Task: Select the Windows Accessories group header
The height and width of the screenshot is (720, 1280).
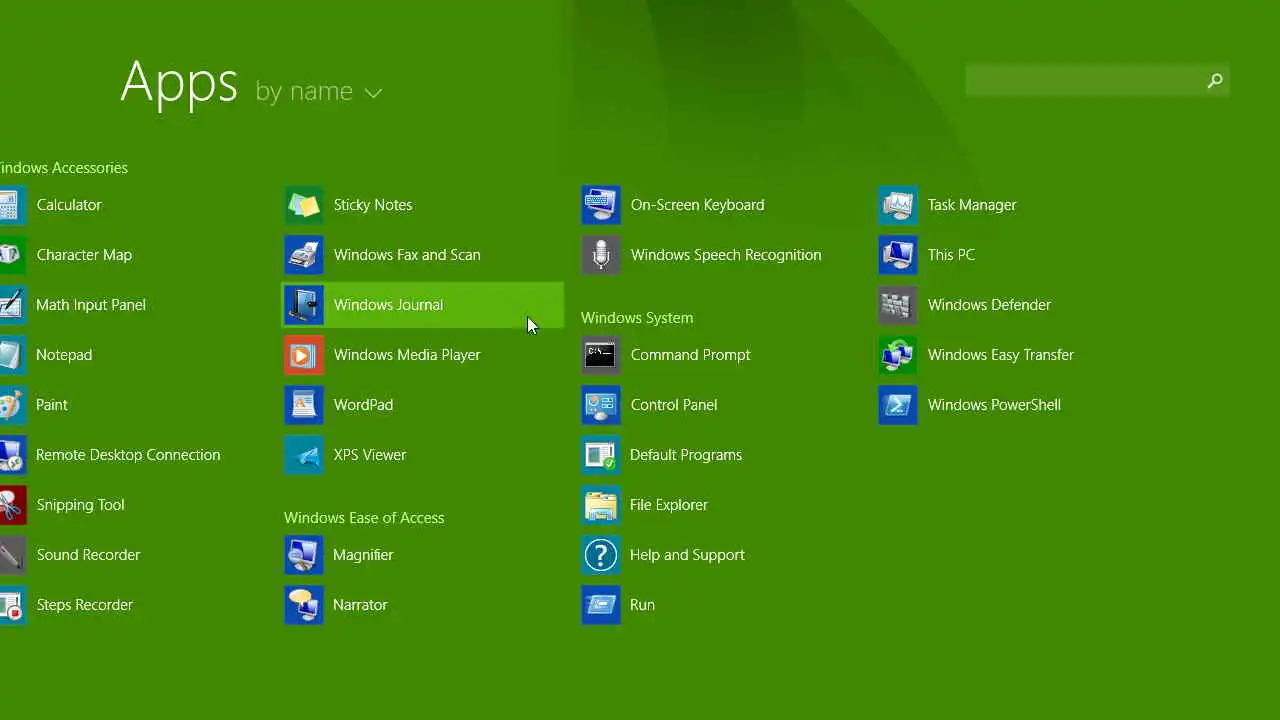Action: (64, 168)
